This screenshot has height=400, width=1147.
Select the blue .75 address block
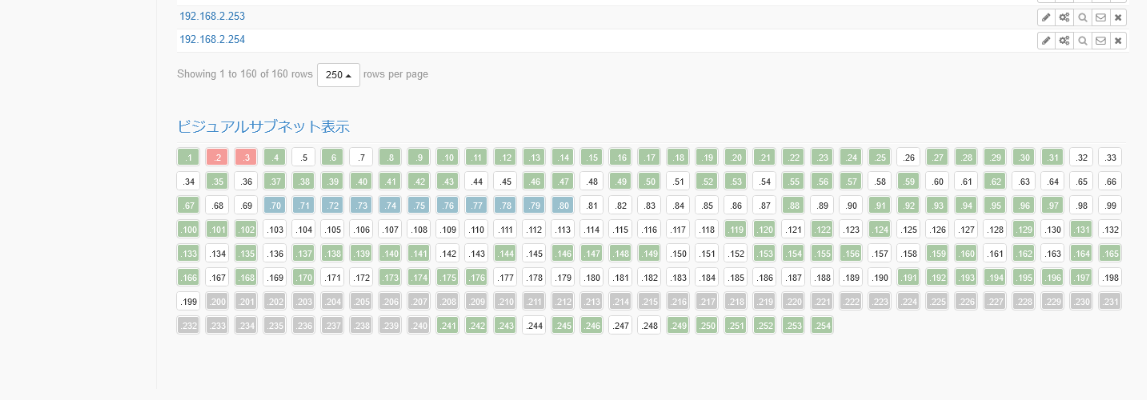pos(419,205)
